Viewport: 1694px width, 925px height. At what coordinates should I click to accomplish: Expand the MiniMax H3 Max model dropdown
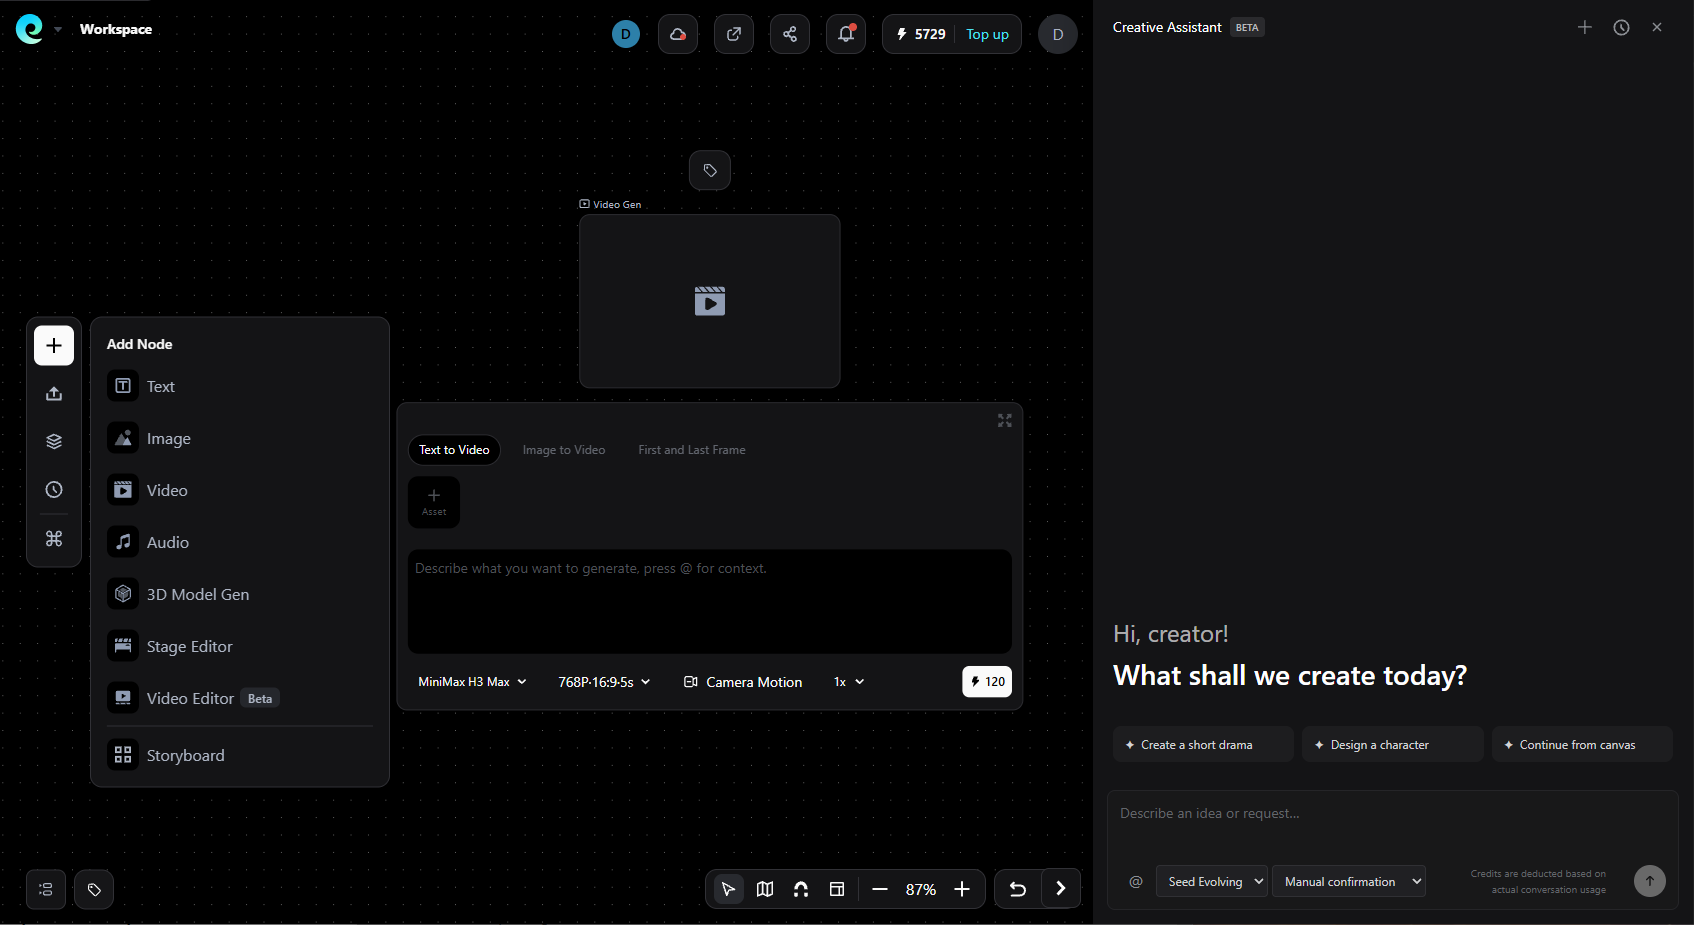click(472, 682)
